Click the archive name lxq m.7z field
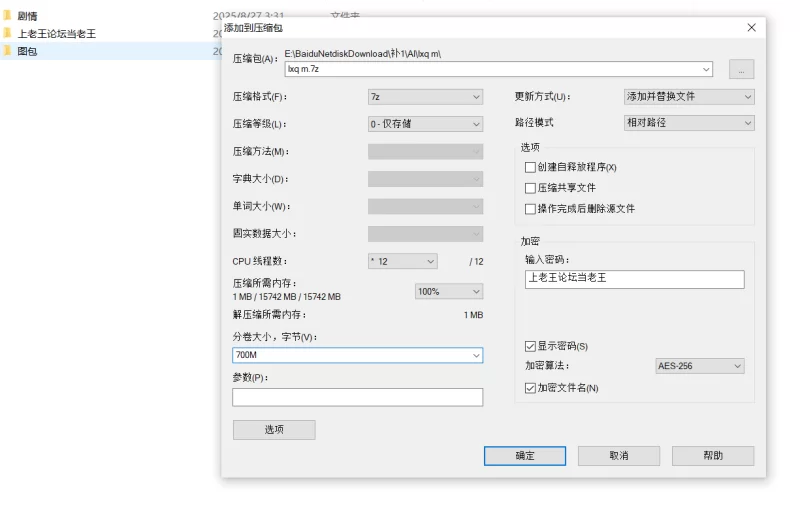This screenshot has width=800, height=522. pos(498,69)
